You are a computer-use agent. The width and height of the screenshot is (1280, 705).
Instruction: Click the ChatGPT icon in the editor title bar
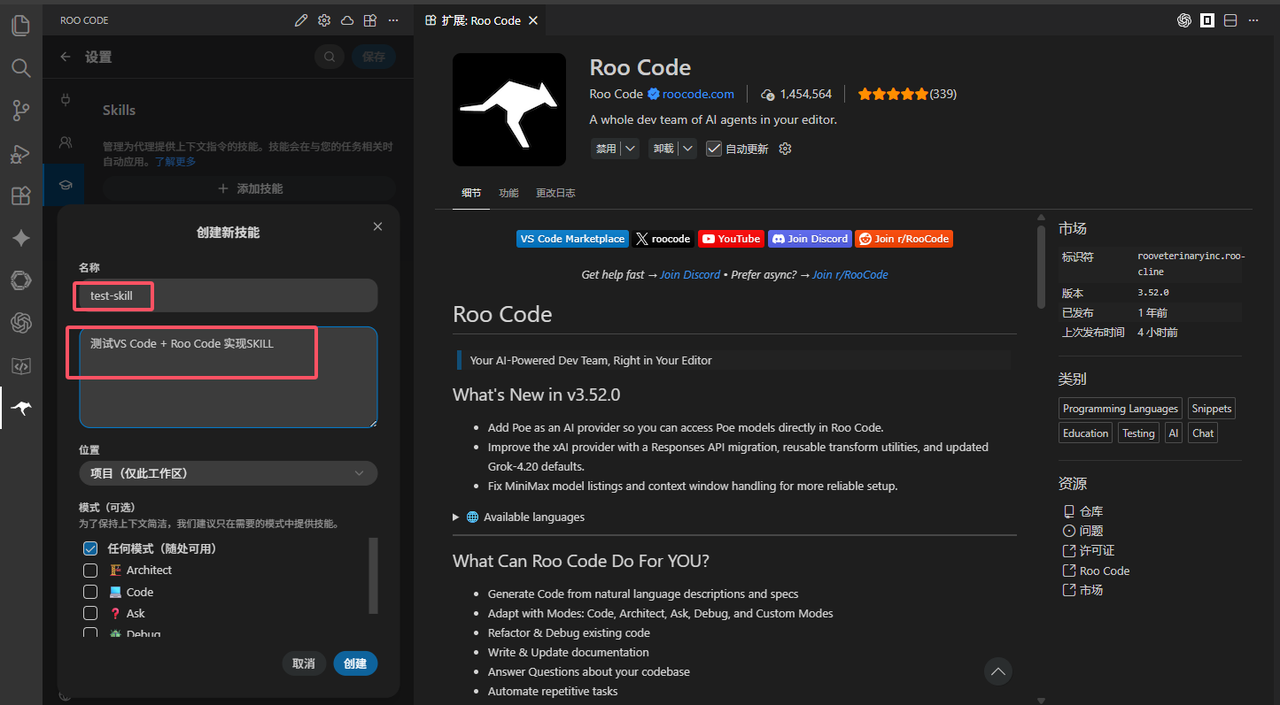1184,20
